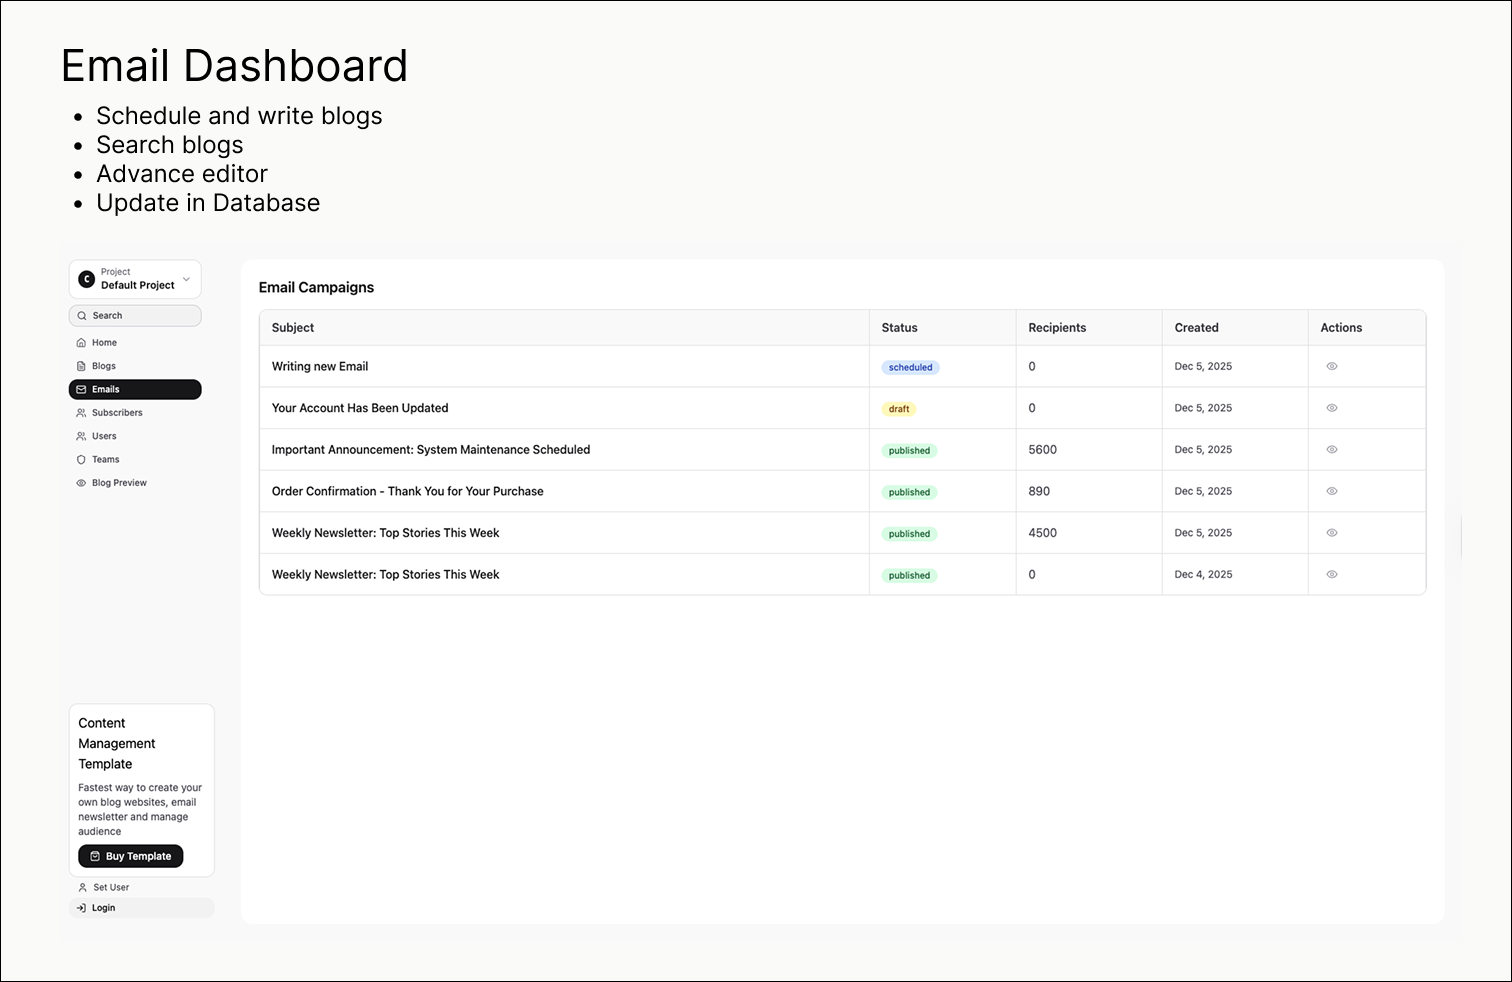Click the Teams shield icon
The width and height of the screenshot is (1512, 982).
[81, 459]
